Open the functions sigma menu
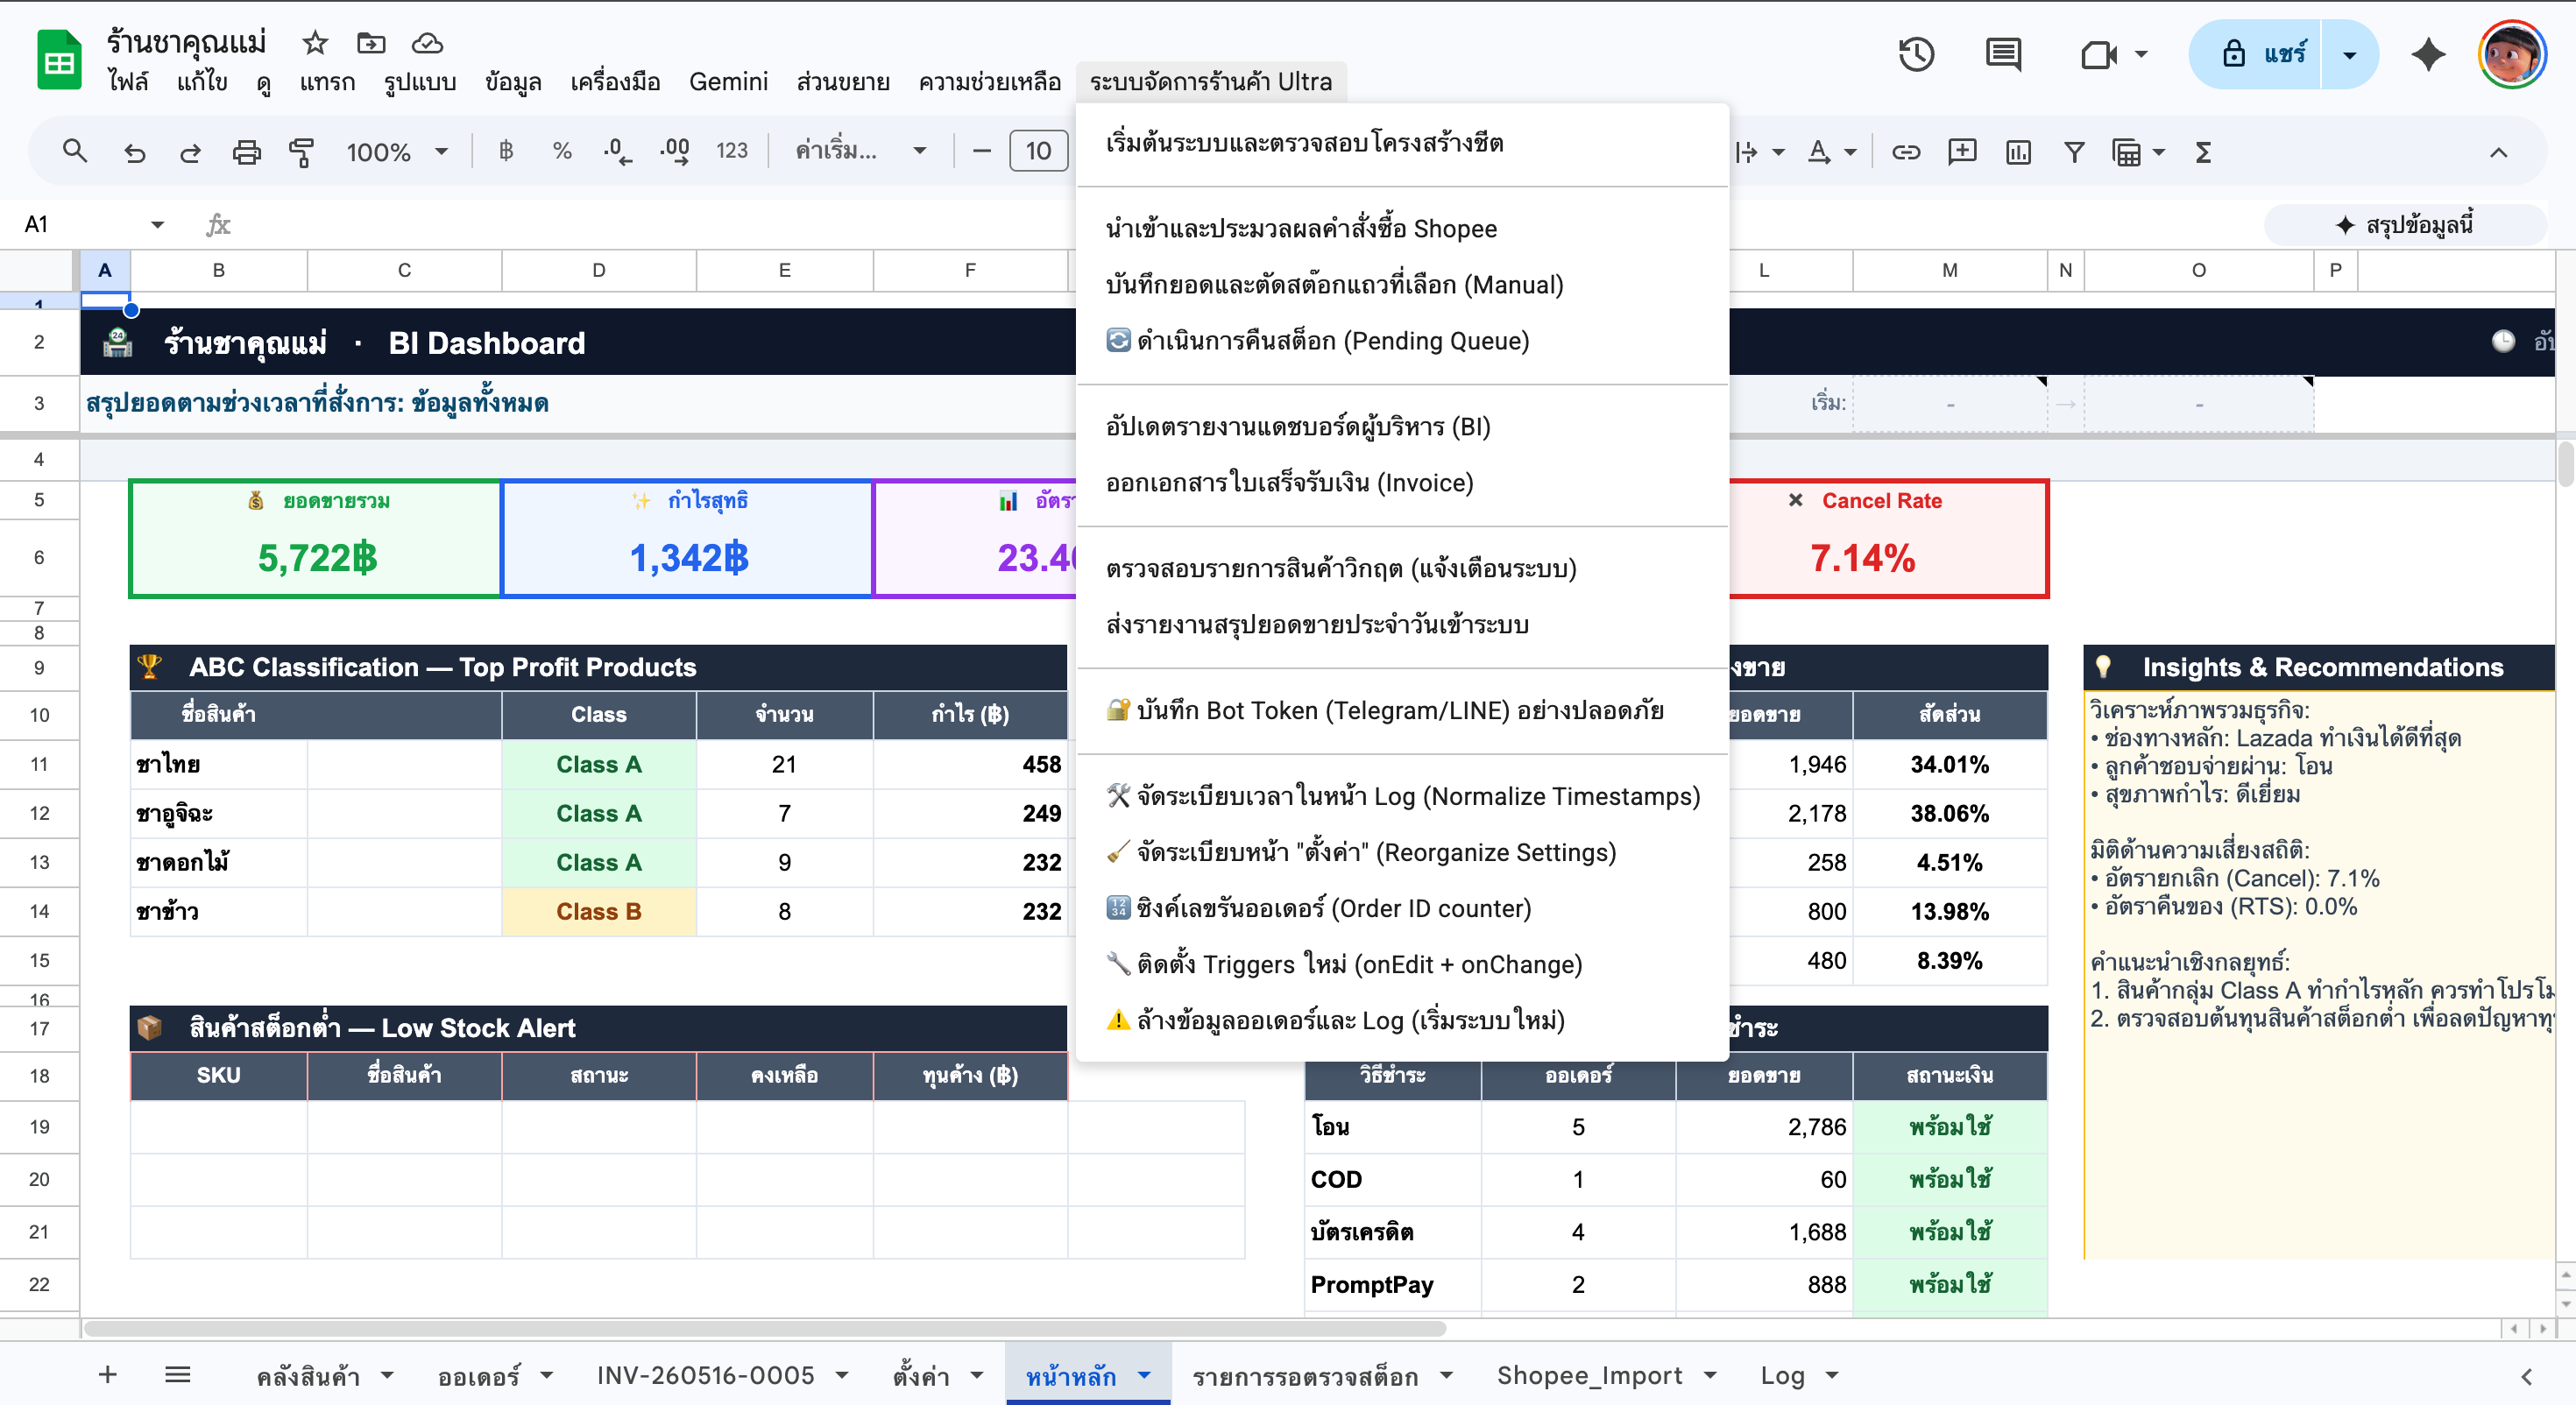The image size is (2576, 1405). [x=2203, y=152]
